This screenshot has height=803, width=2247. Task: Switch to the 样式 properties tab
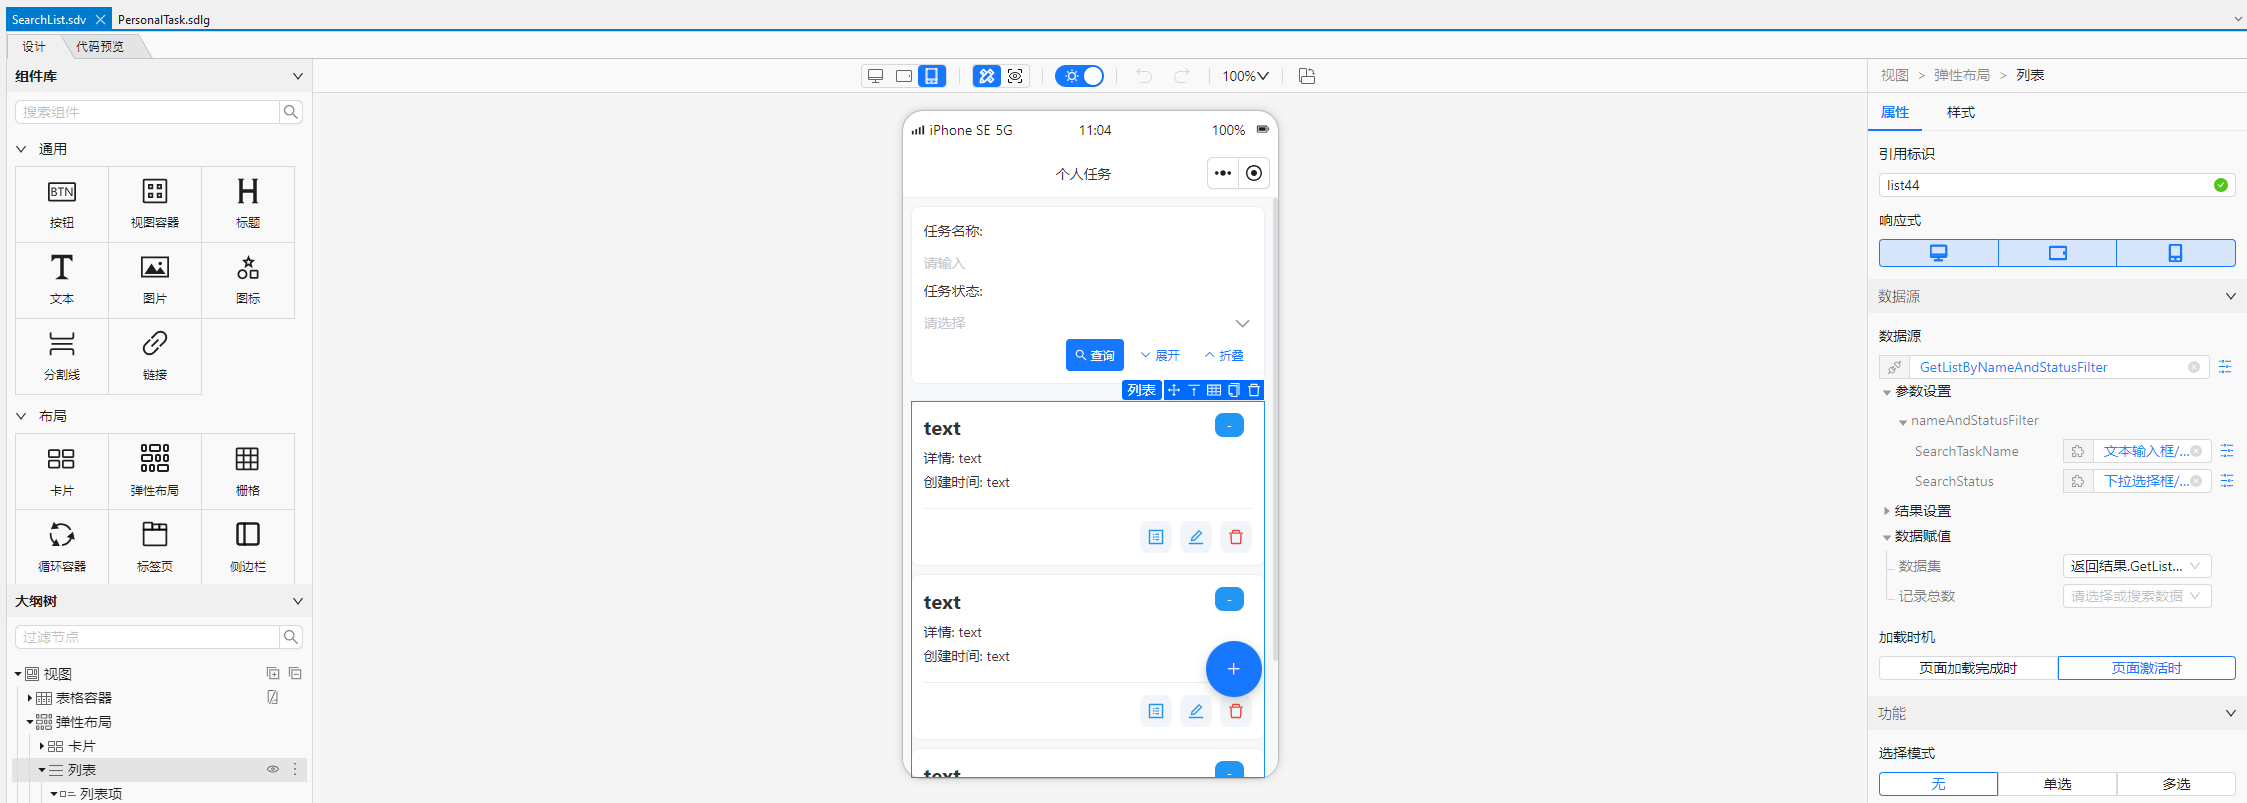[x=1961, y=112]
